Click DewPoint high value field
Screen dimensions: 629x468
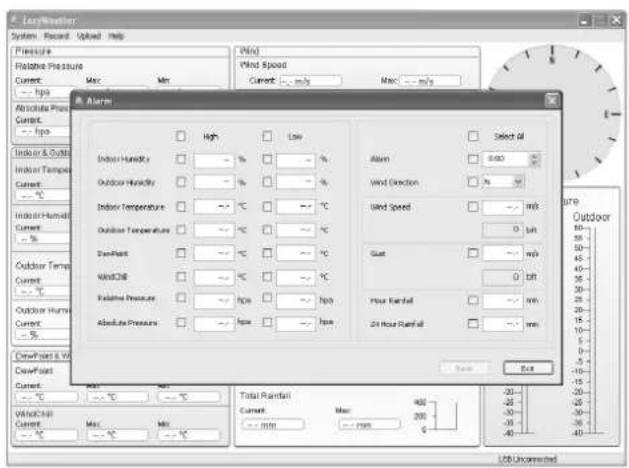click(x=214, y=254)
